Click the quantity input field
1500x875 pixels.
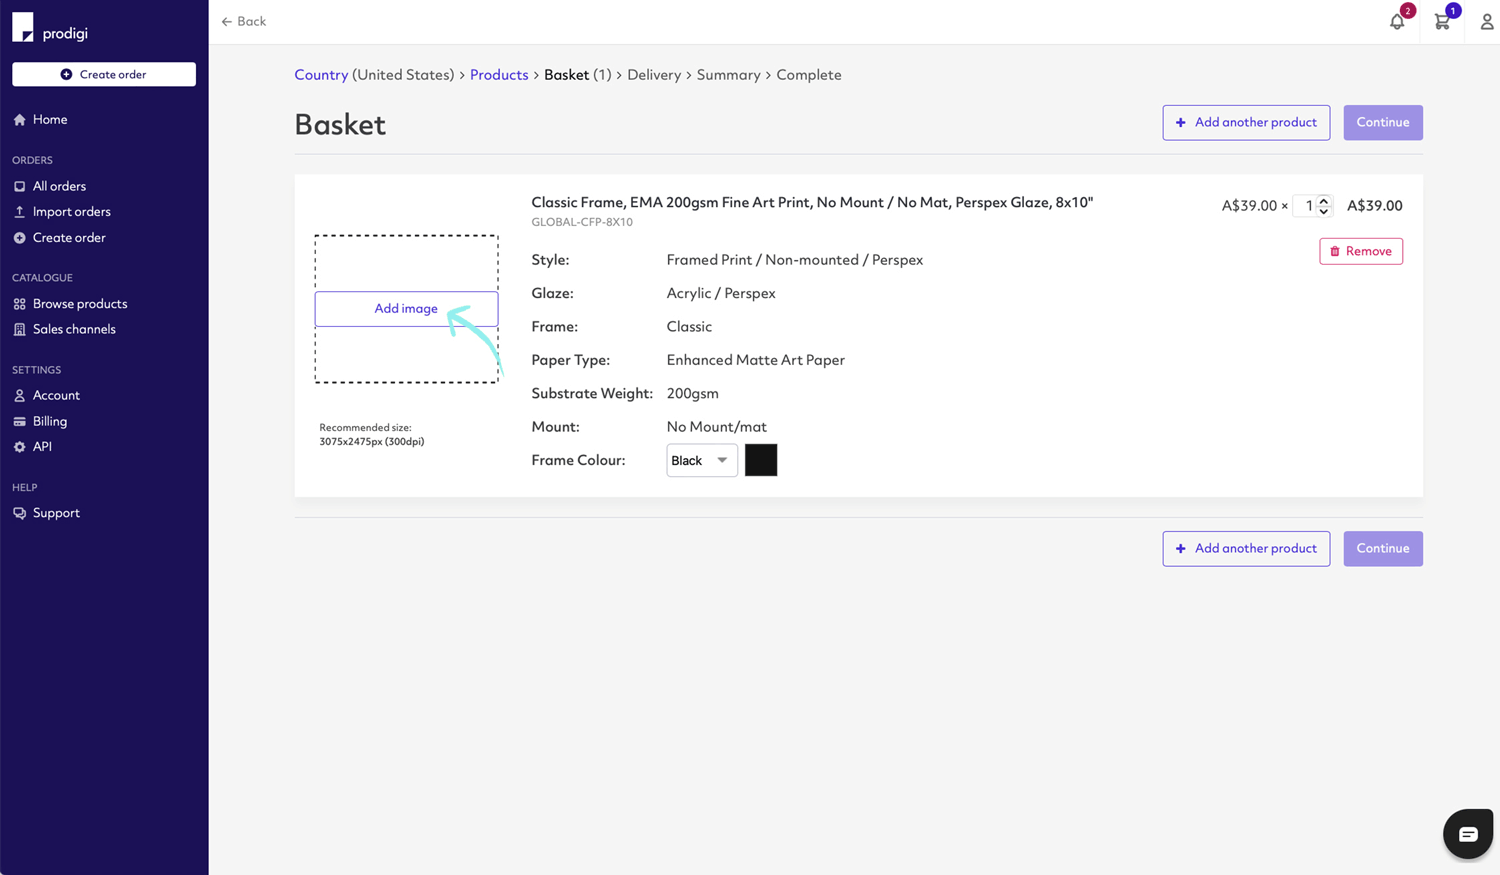(x=1305, y=206)
